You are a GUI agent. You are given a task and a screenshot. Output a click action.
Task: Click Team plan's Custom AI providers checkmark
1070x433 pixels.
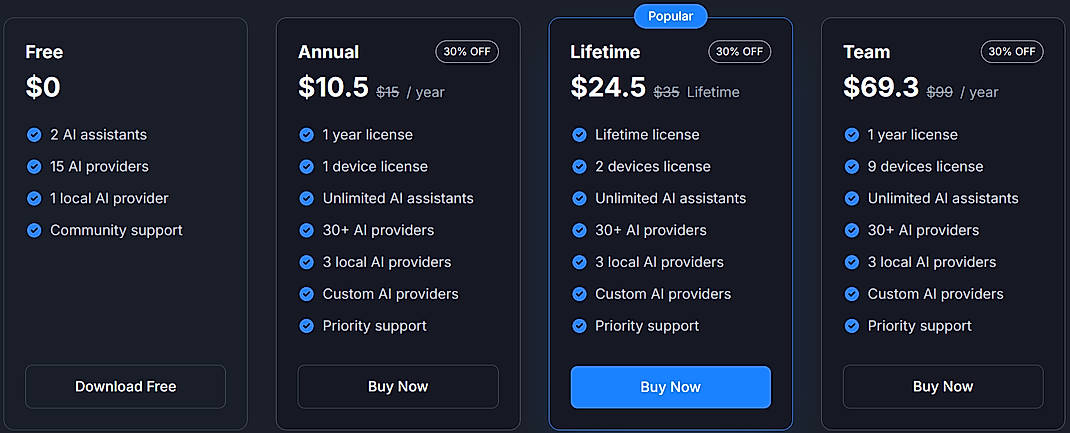click(x=852, y=294)
